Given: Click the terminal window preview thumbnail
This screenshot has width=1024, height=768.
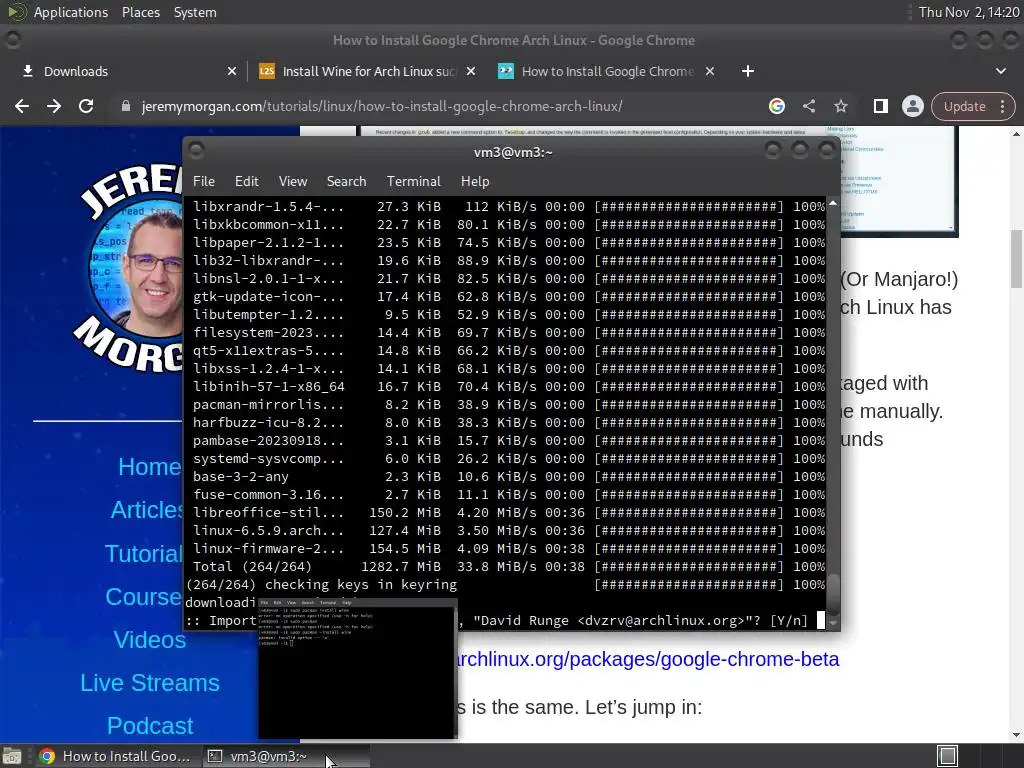Looking at the screenshot, I should (357, 668).
